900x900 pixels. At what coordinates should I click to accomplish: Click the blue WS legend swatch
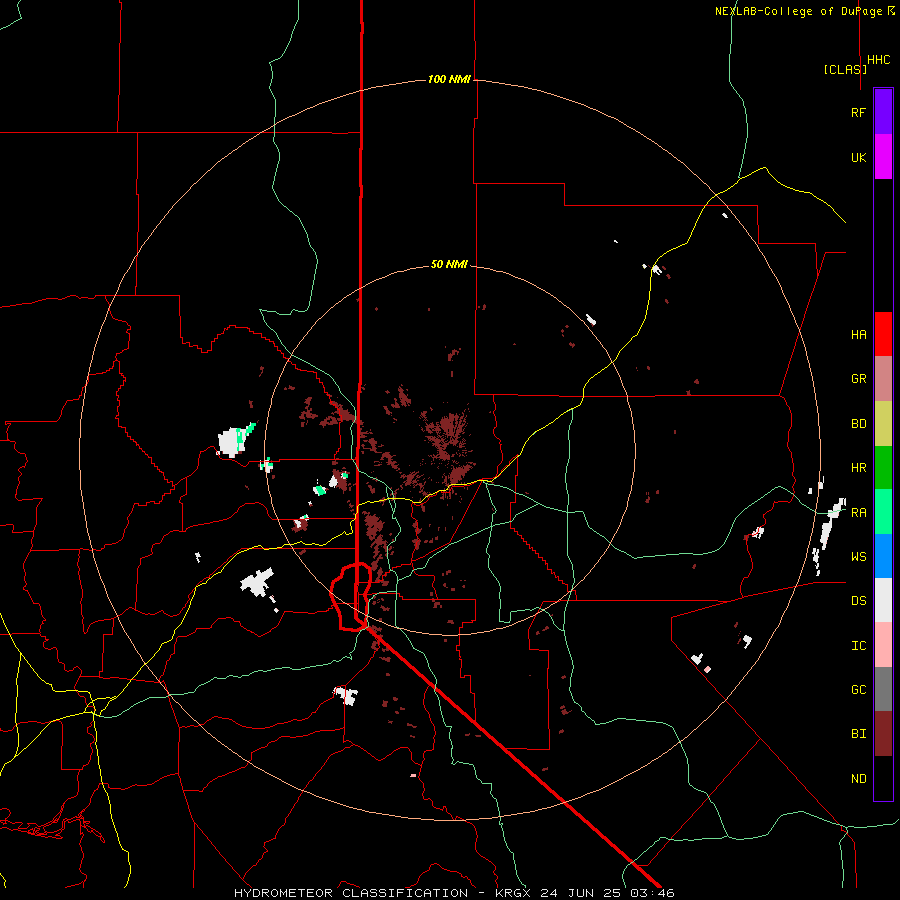[883, 556]
